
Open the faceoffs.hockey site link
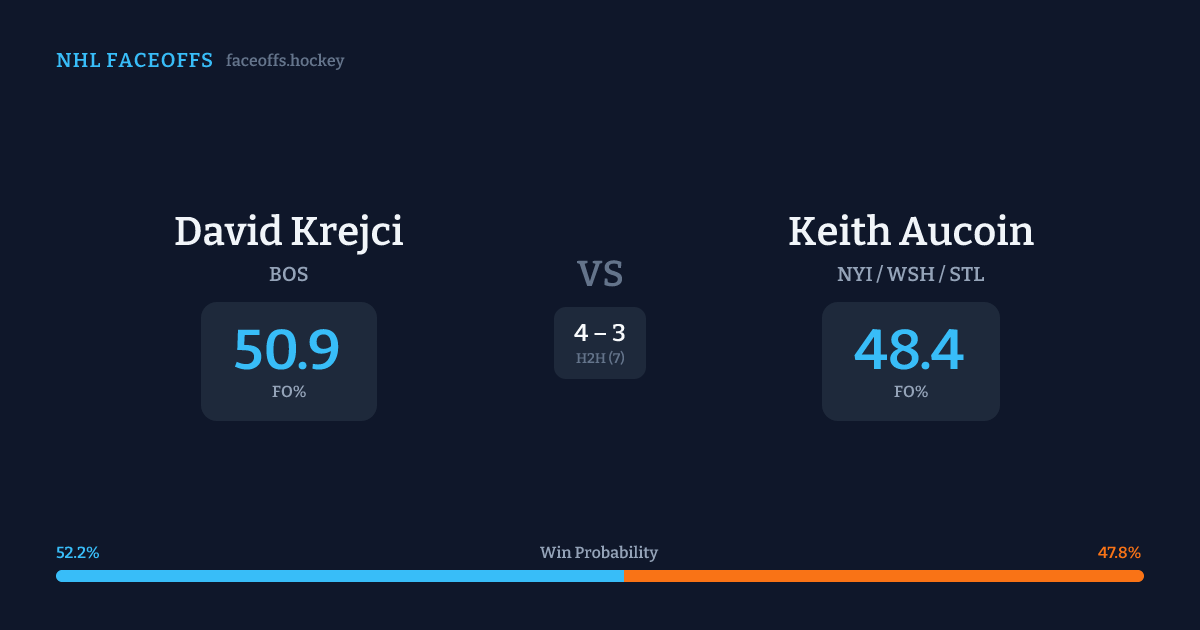[x=285, y=61]
